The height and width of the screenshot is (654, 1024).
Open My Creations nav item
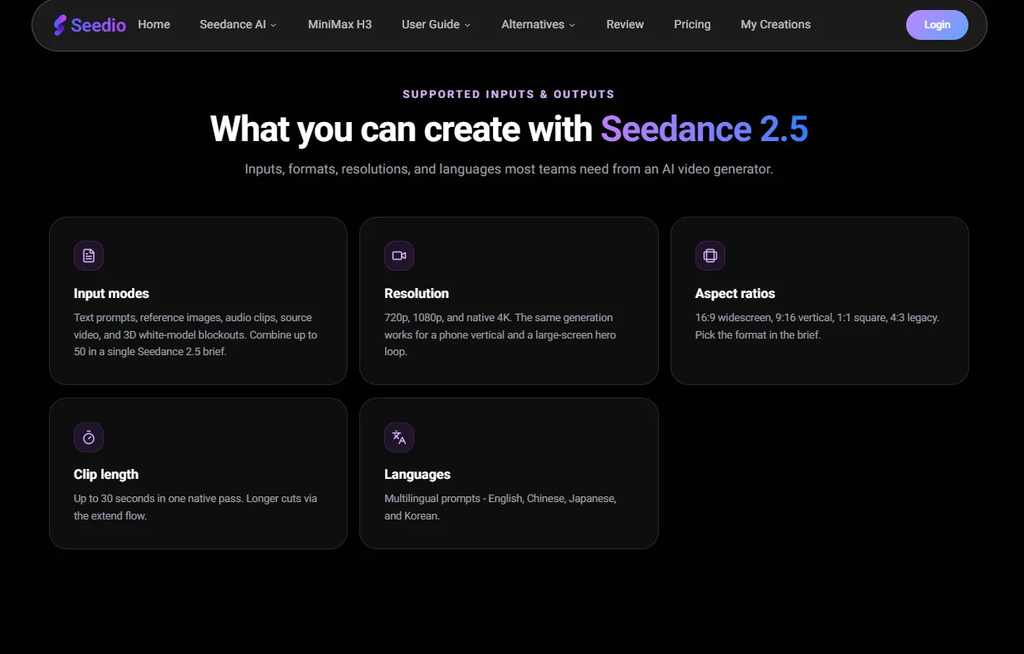[x=776, y=25]
